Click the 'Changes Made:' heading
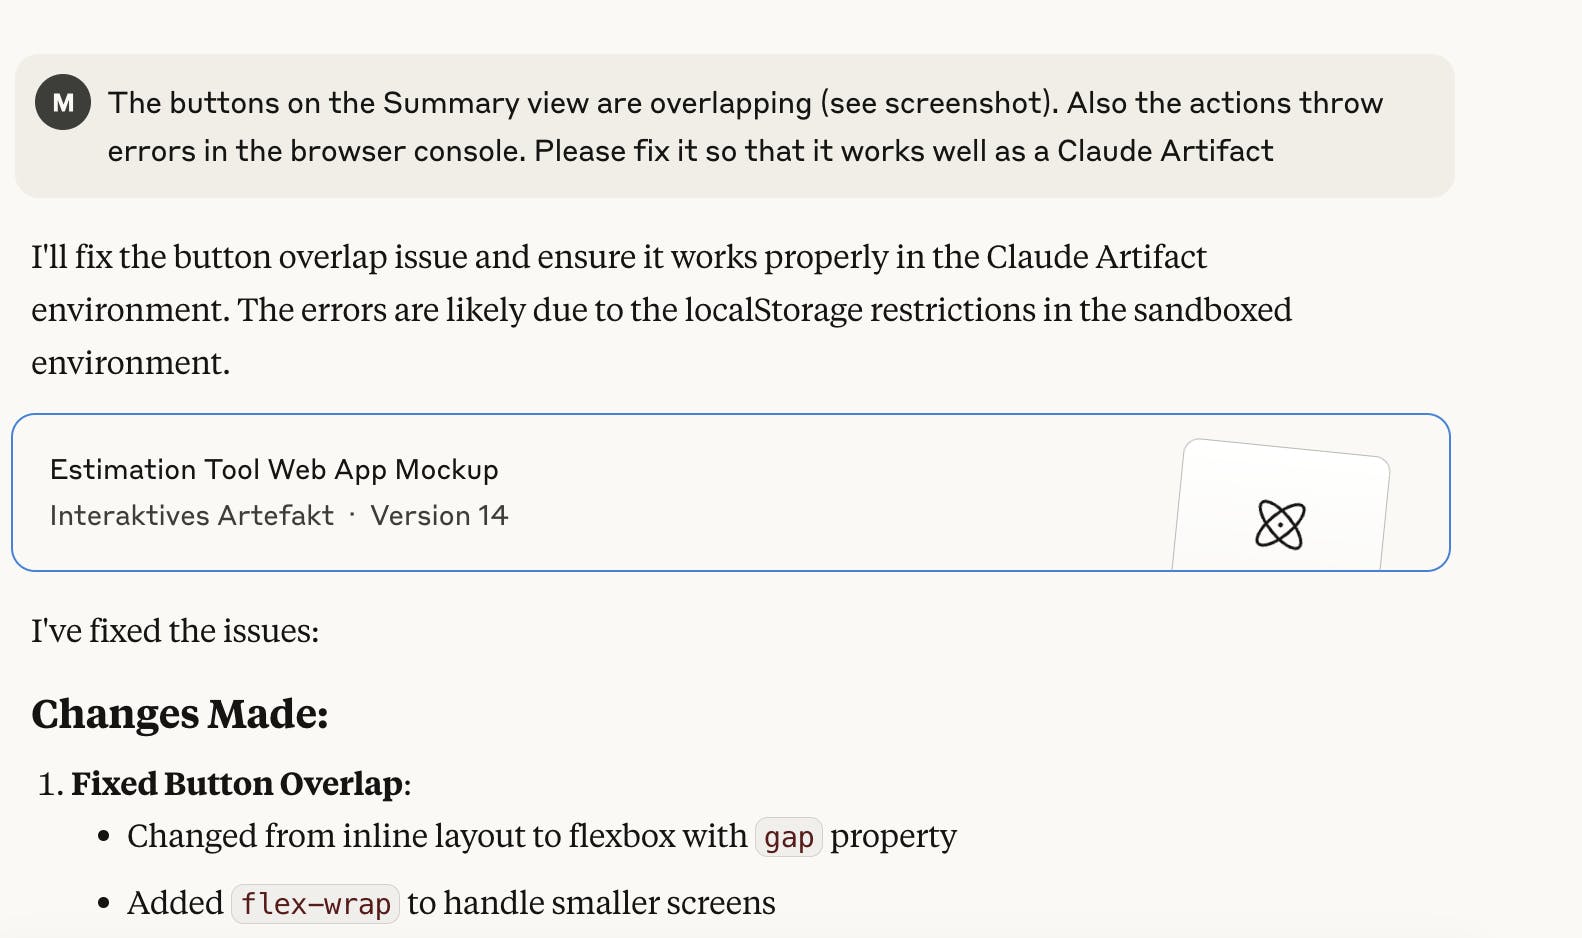The image size is (1582, 938). pos(180,714)
